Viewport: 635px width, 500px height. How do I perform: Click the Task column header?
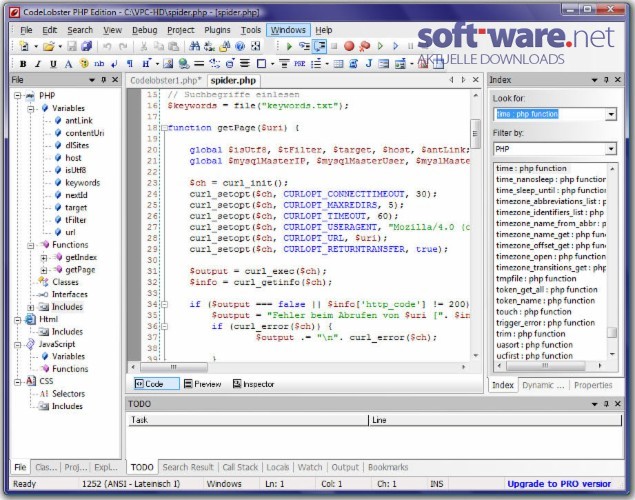tap(247, 420)
